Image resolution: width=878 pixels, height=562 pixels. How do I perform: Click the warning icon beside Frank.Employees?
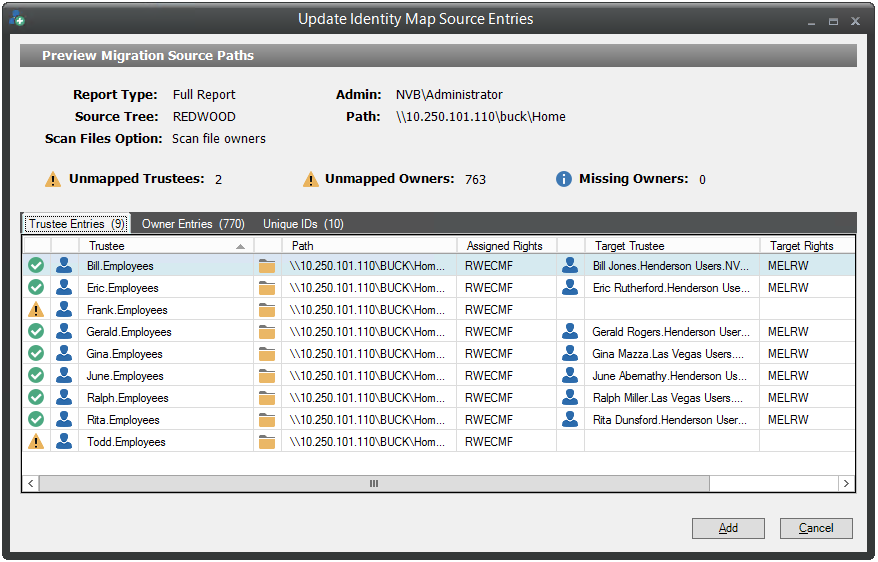click(36, 310)
